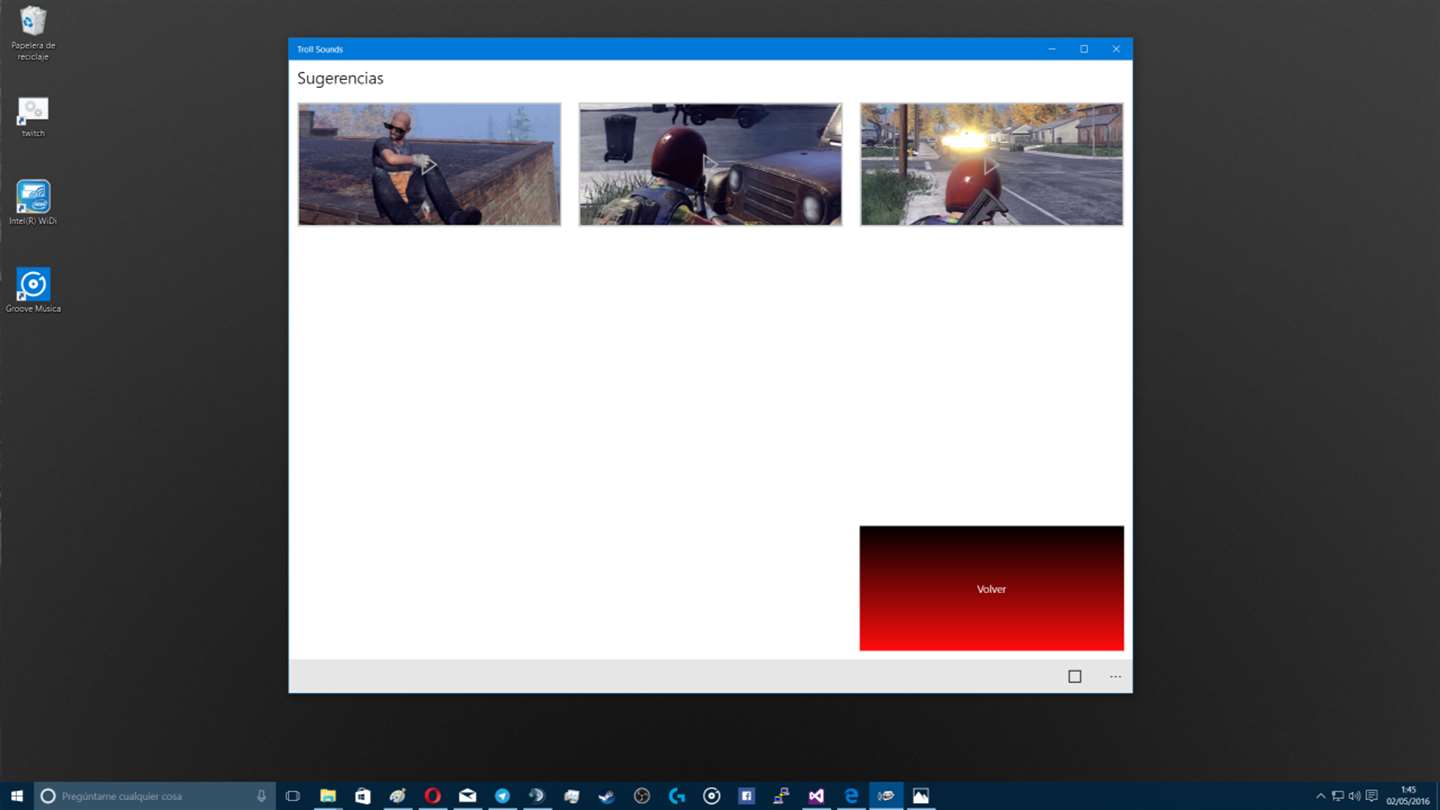This screenshot has height=810, width=1440.
Task: Click the active Troll Sounds taskbar icon
Action: pos(886,796)
